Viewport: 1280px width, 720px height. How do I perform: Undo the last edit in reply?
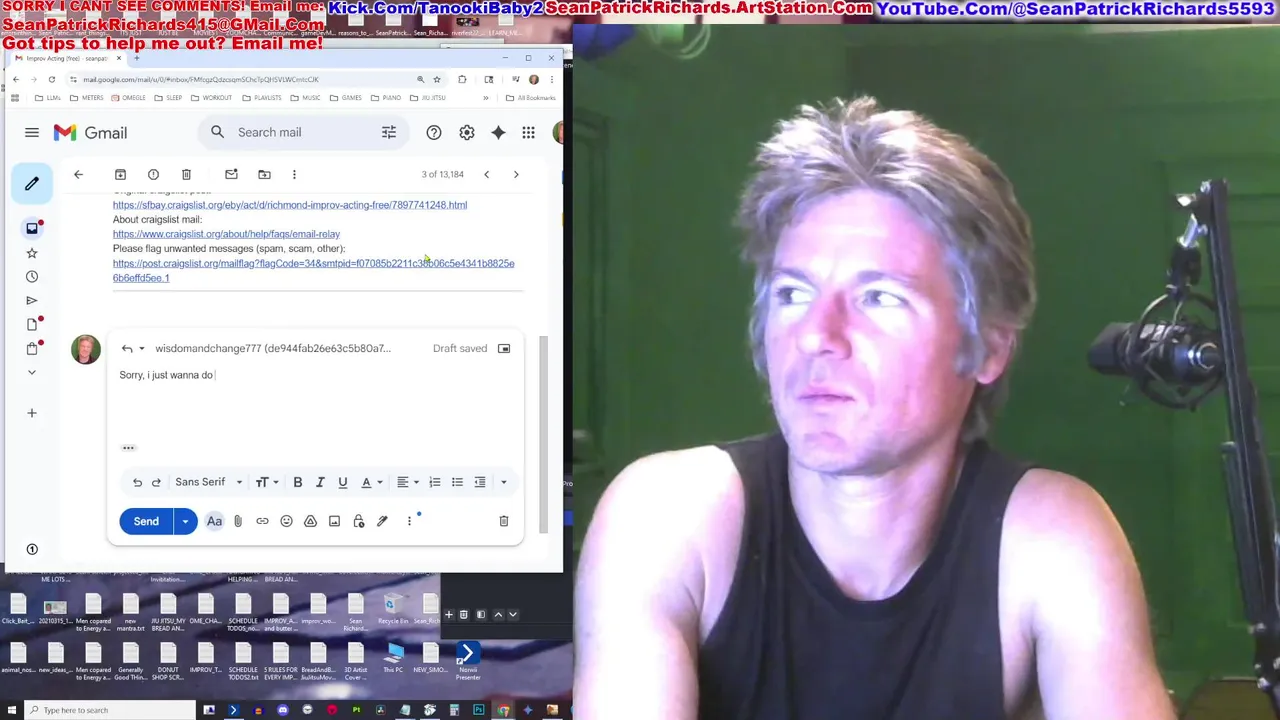point(137,482)
